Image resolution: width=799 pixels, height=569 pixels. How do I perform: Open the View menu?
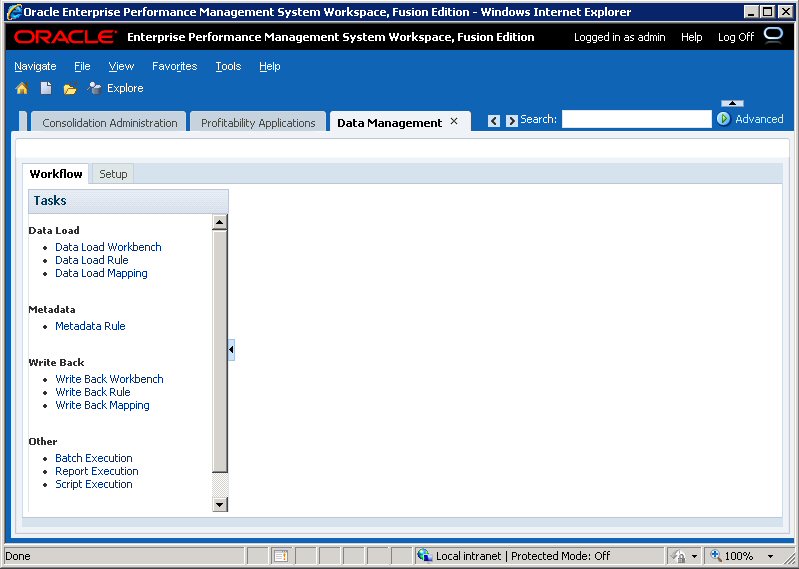point(121,66)
